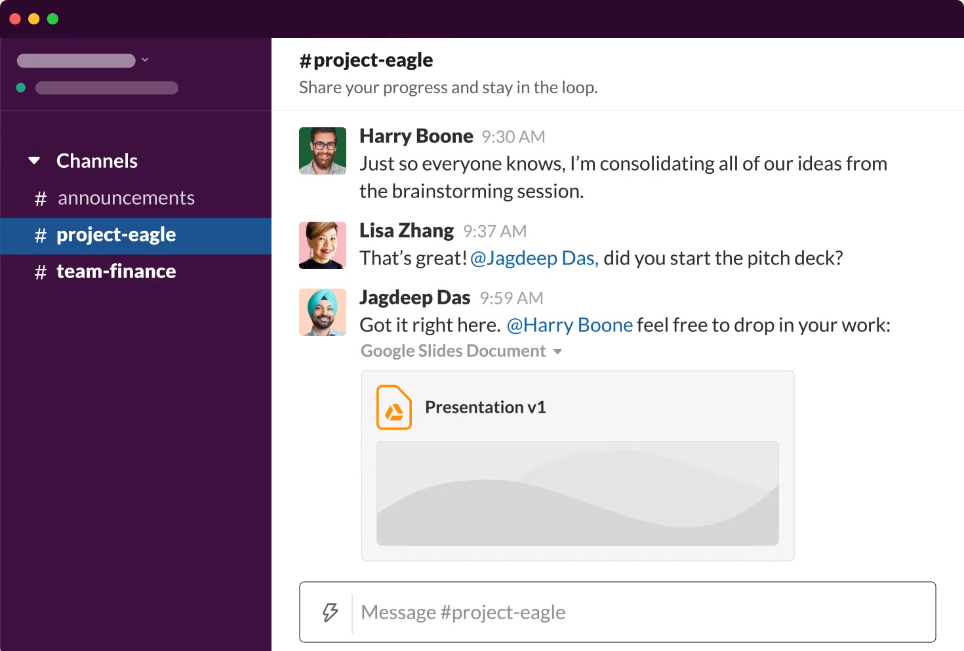Collapse the Google Slides Document preview arrow
964x651 pixels.
click(558, 352)
